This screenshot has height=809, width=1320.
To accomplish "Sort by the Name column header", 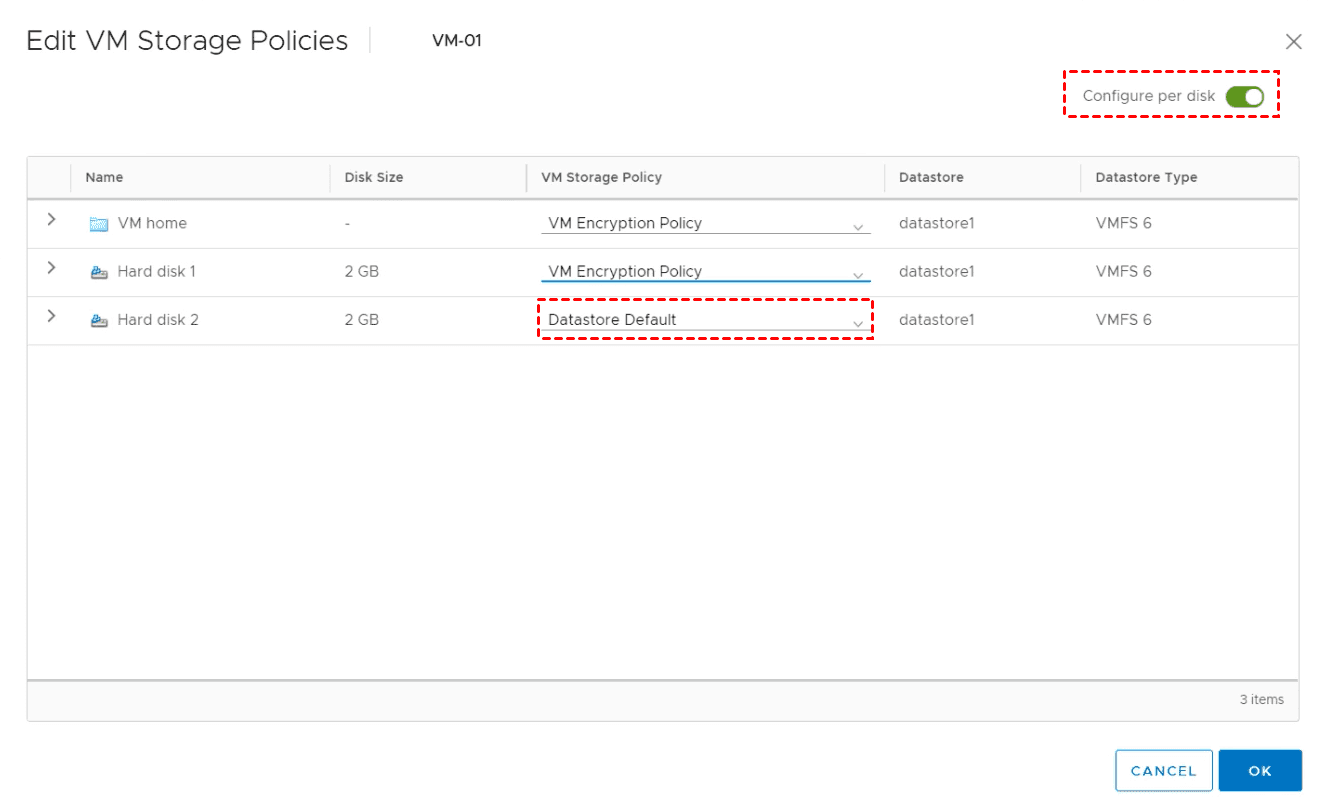I will [x=104, y=177].
